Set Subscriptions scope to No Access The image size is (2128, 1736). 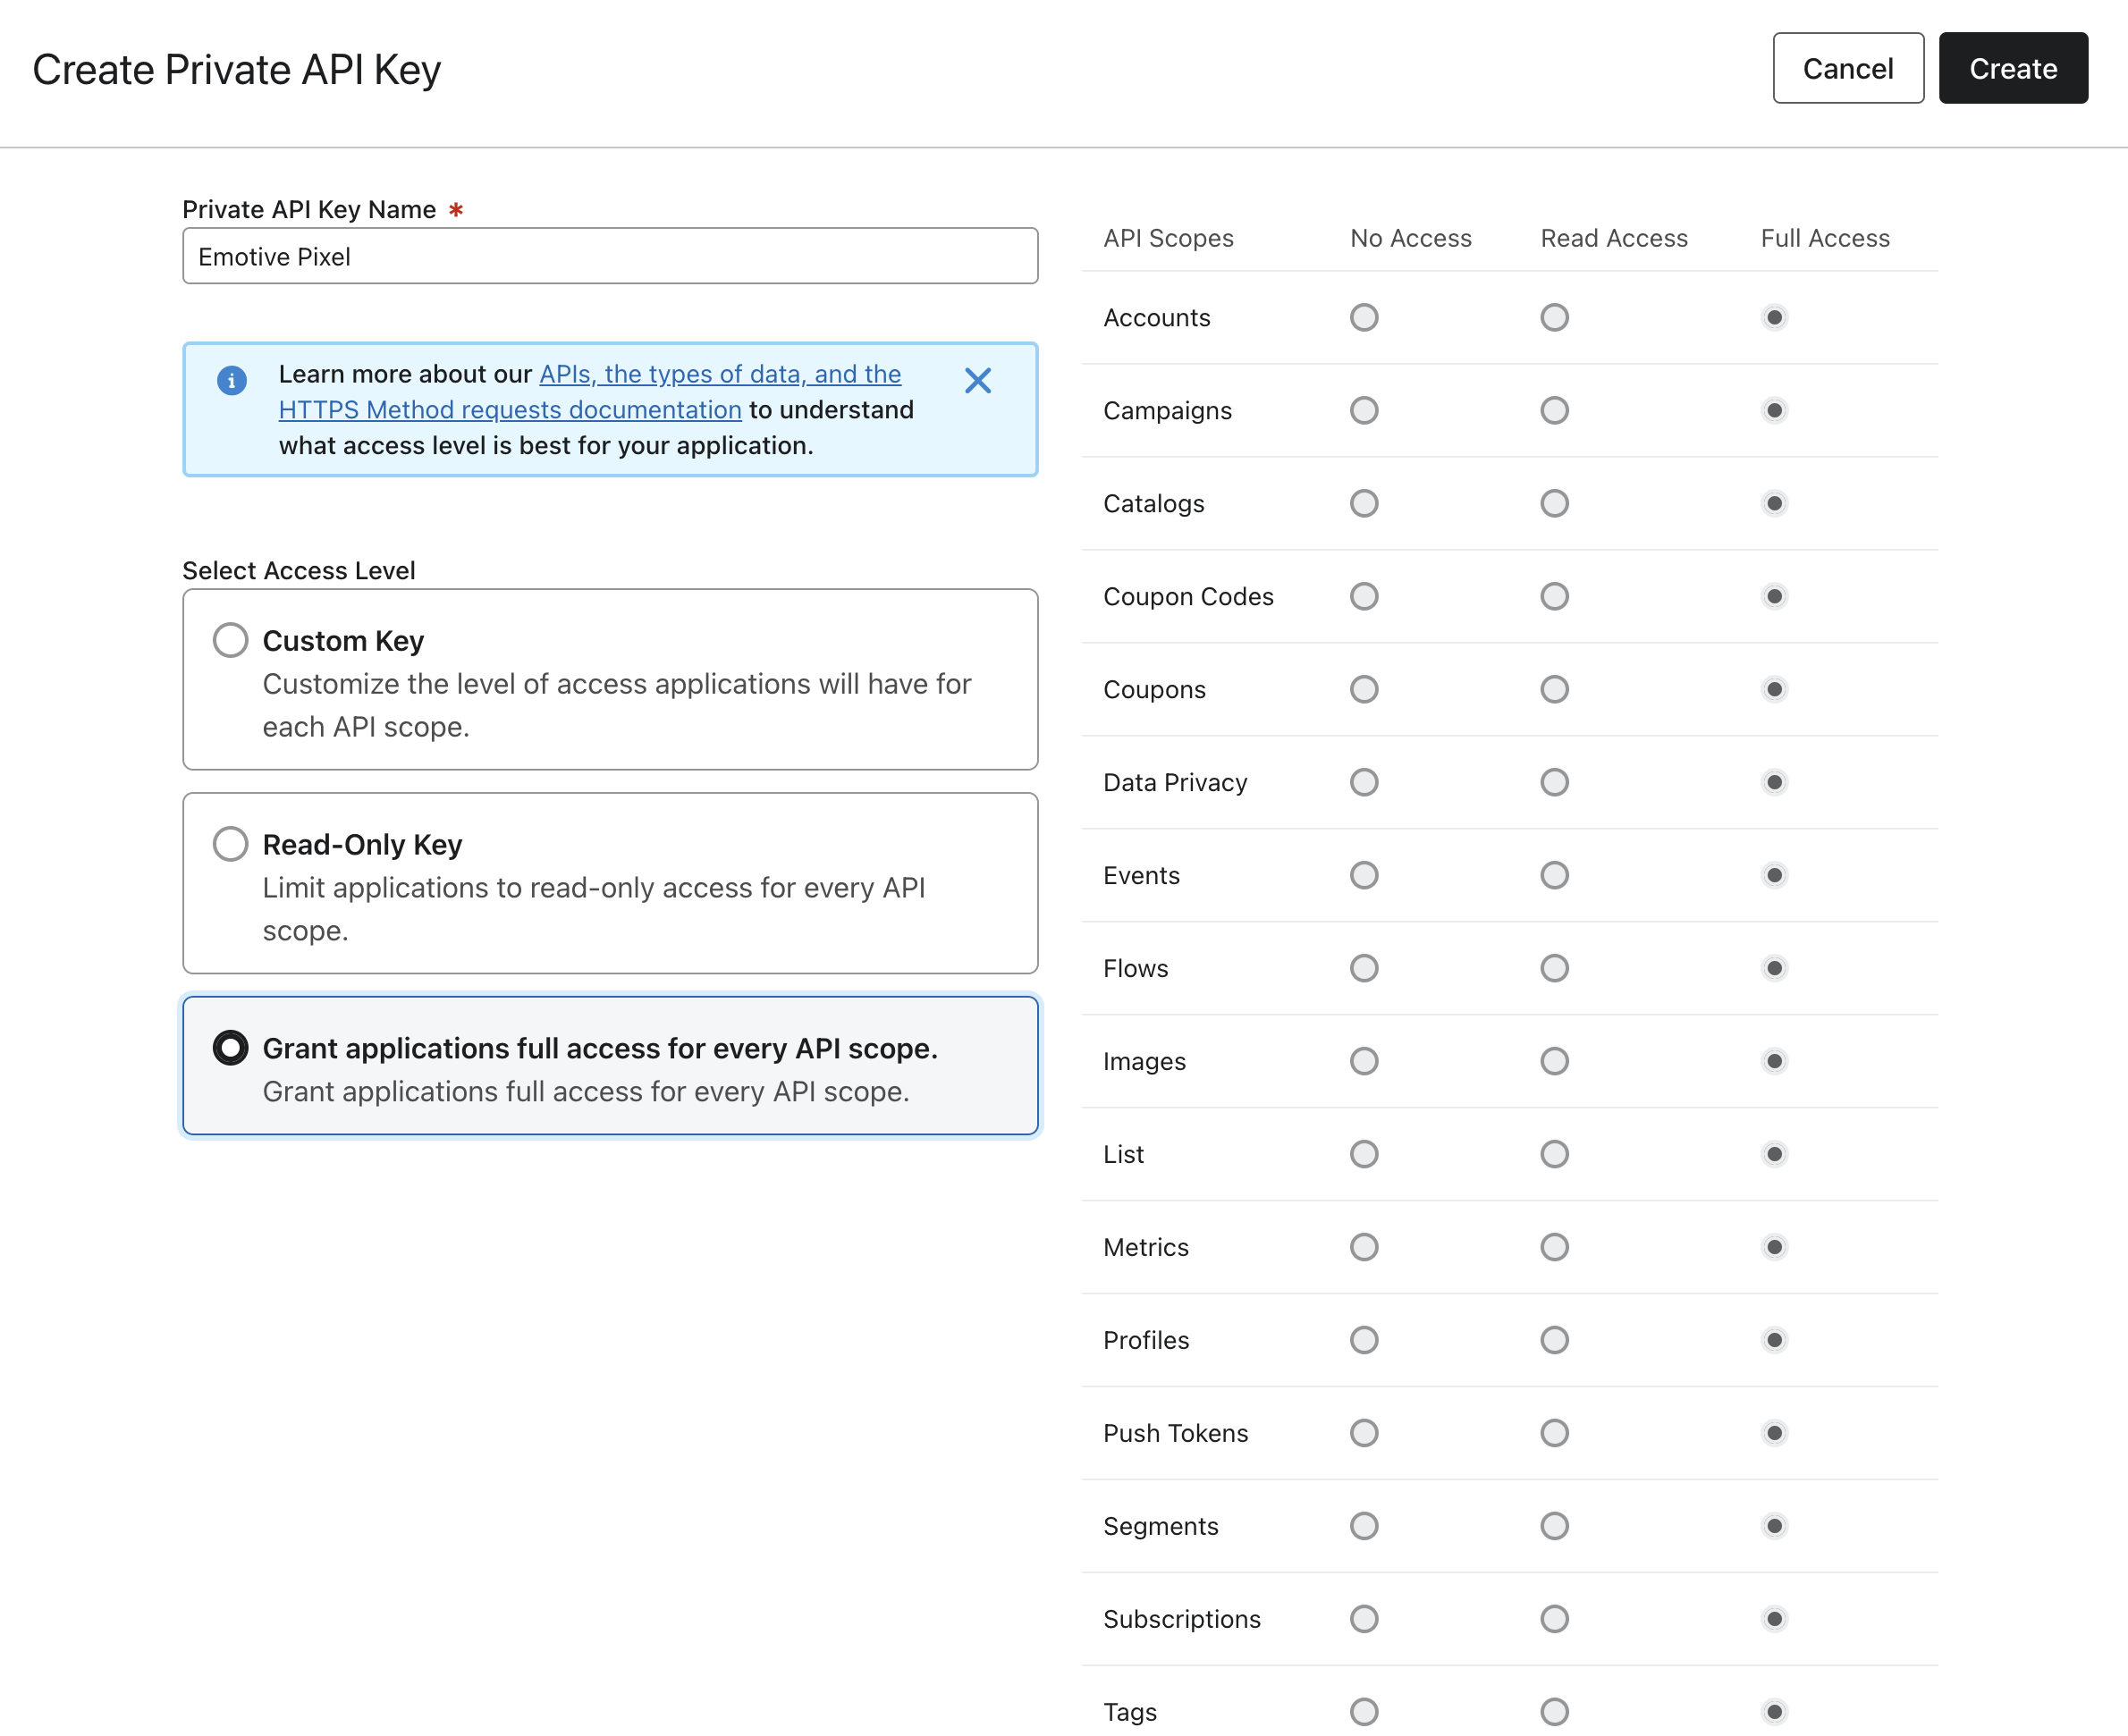pyautogui.click(x=1363, y=1618)
